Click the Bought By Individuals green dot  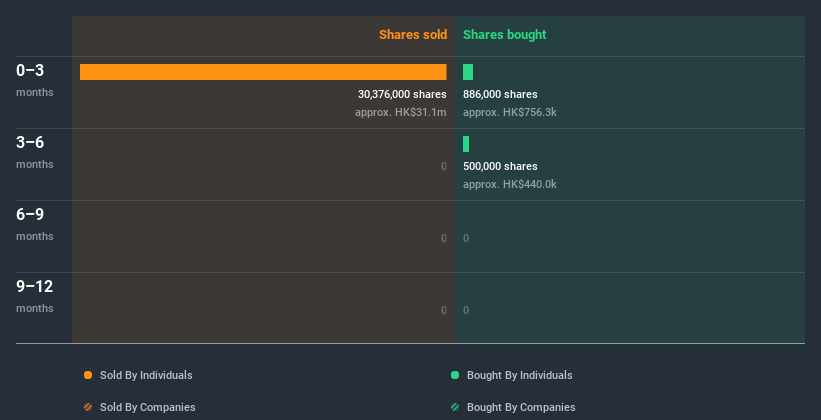click(x=455, y=375)
